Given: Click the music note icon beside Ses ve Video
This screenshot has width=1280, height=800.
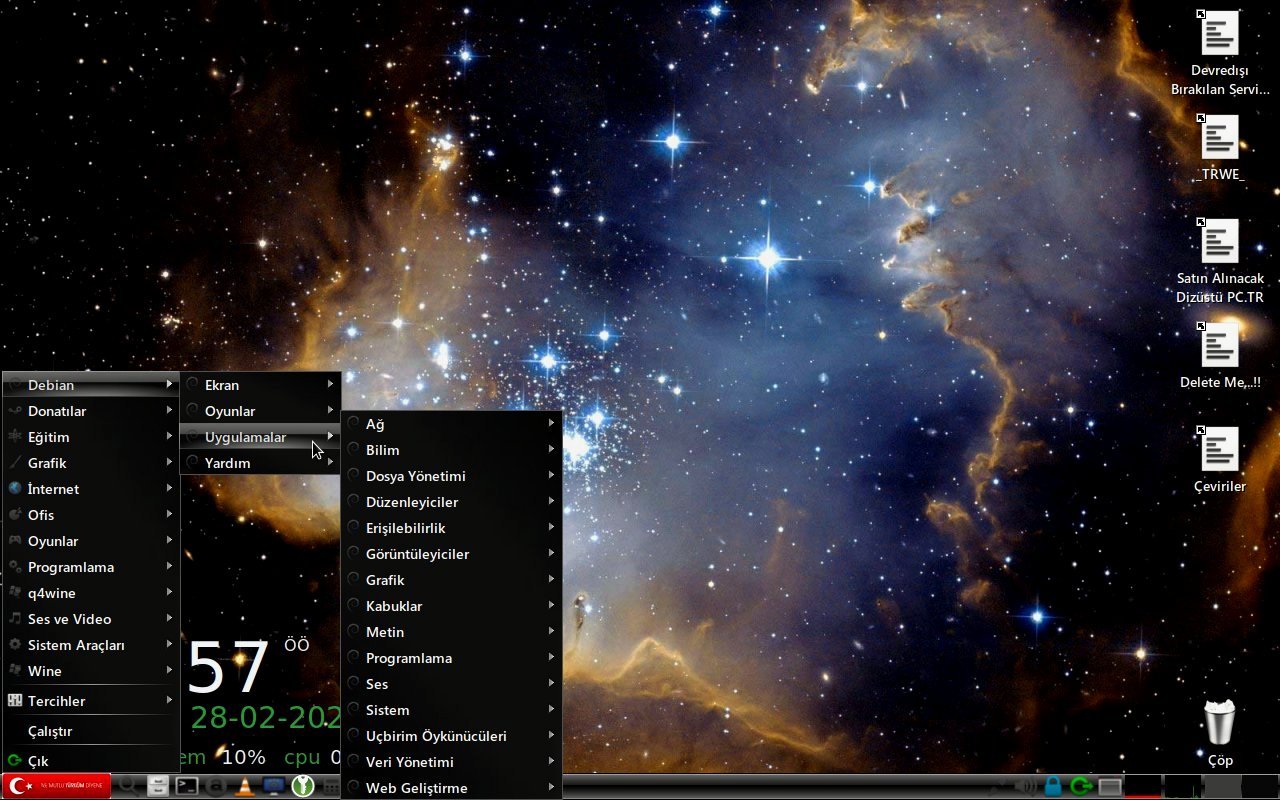Looking at the screenshot, I should [15, 619].
